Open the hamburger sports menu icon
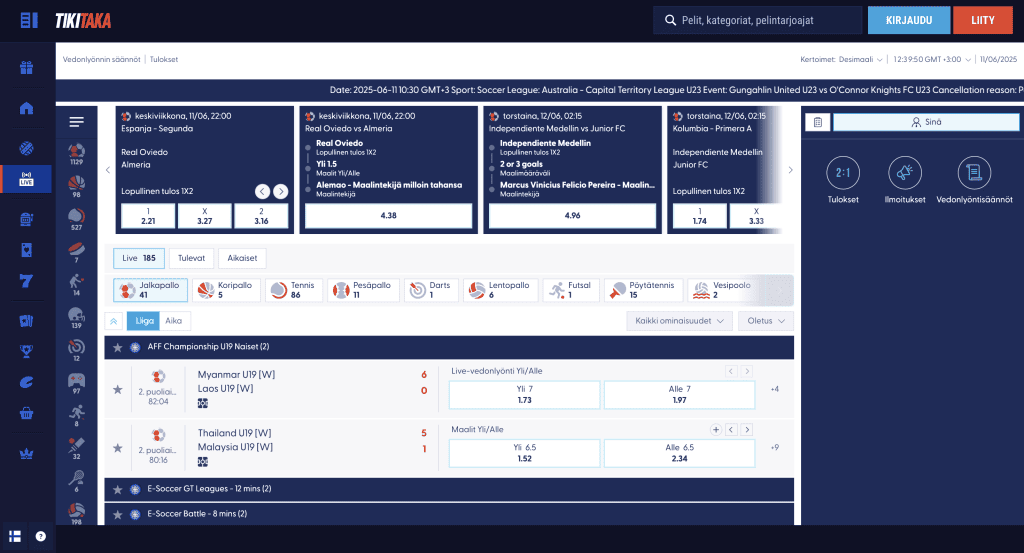The width and height of the screenshot is (1024, 553). pos(76,121)
